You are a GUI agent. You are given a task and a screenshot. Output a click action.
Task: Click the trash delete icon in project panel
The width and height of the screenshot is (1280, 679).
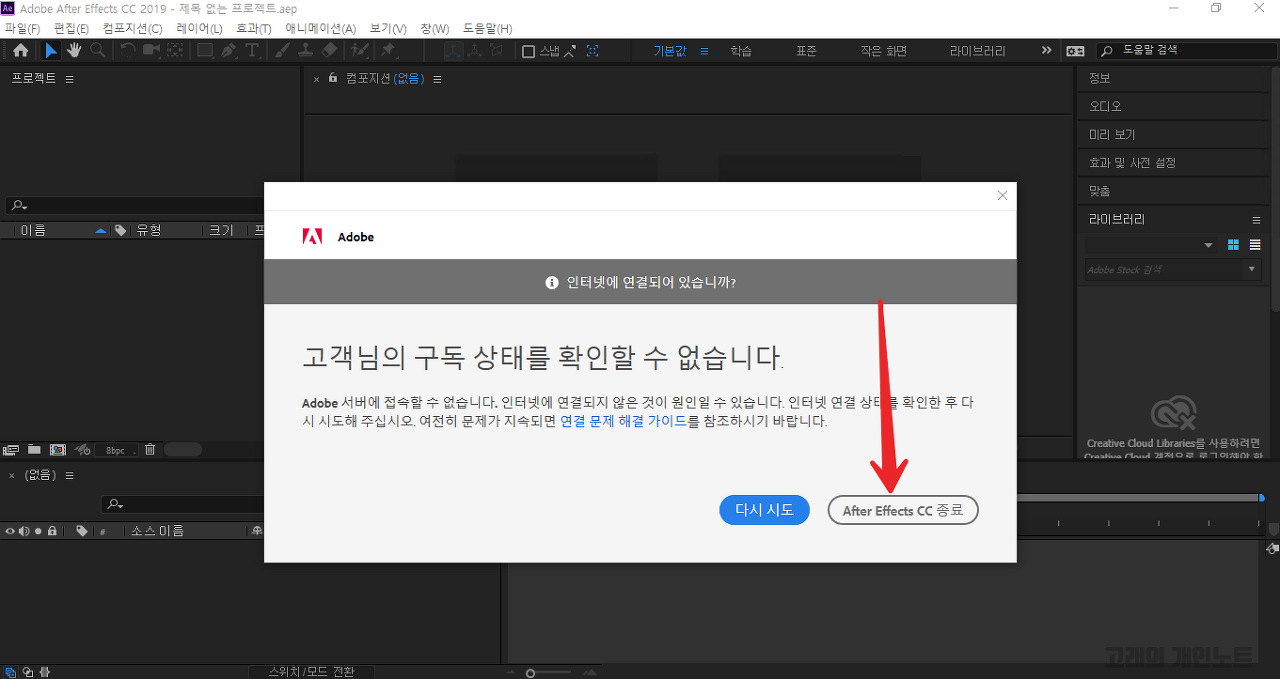point(149,450)
